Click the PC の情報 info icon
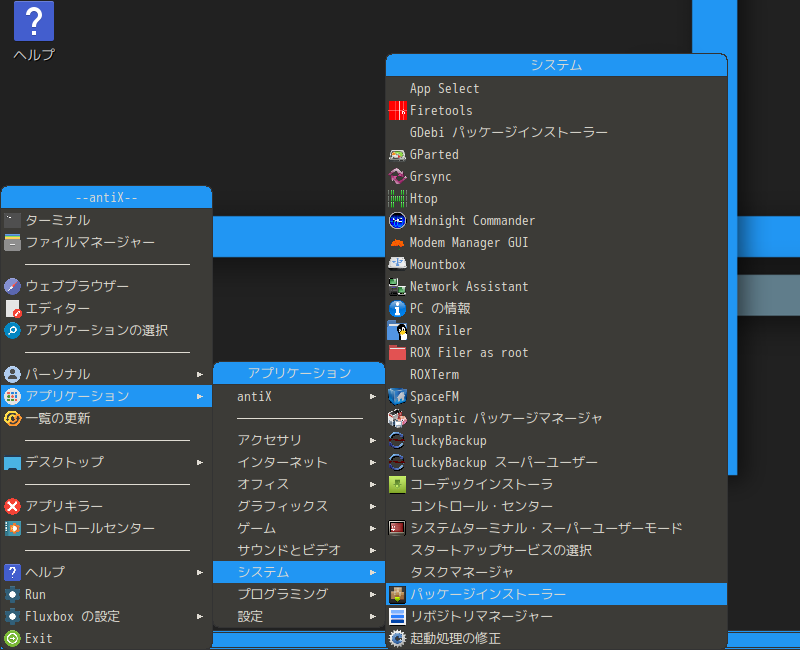 397,308
